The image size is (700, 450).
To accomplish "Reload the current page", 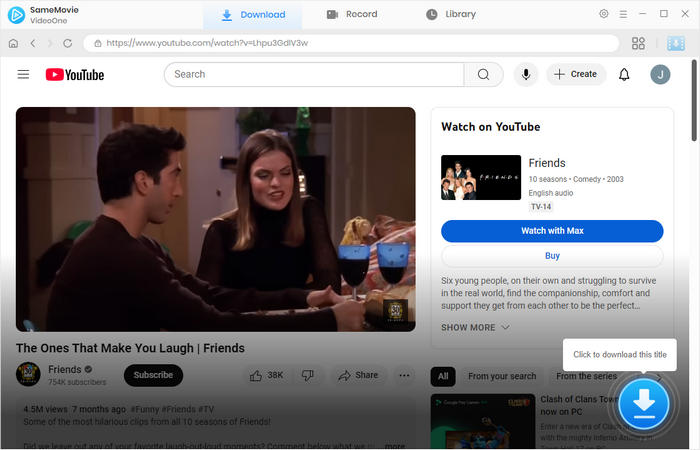I will pos(67,43).
